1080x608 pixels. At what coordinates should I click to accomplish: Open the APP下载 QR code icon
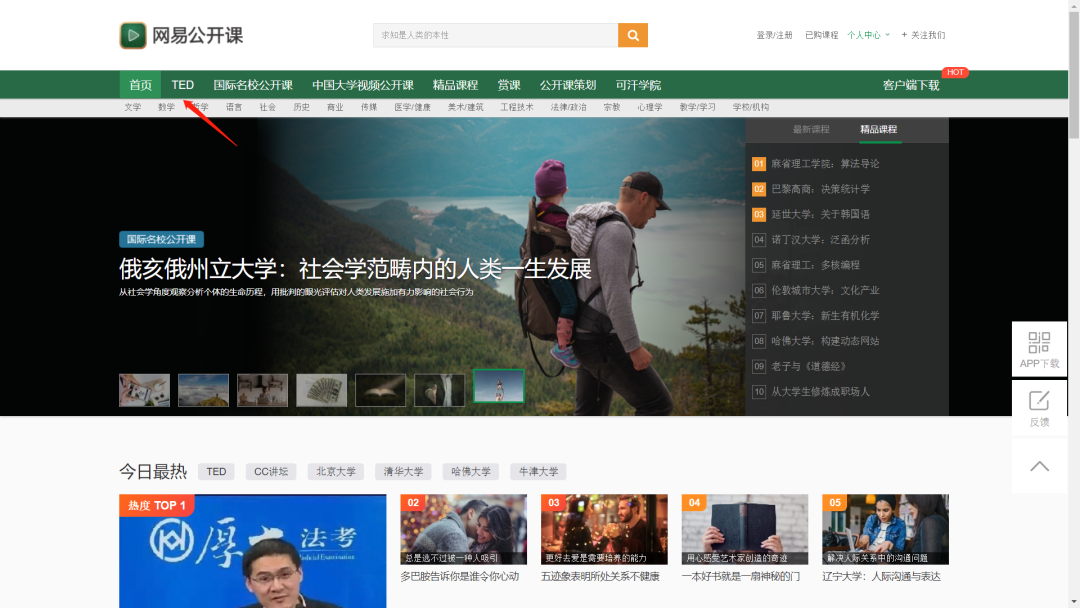(x=1039, y=342)
